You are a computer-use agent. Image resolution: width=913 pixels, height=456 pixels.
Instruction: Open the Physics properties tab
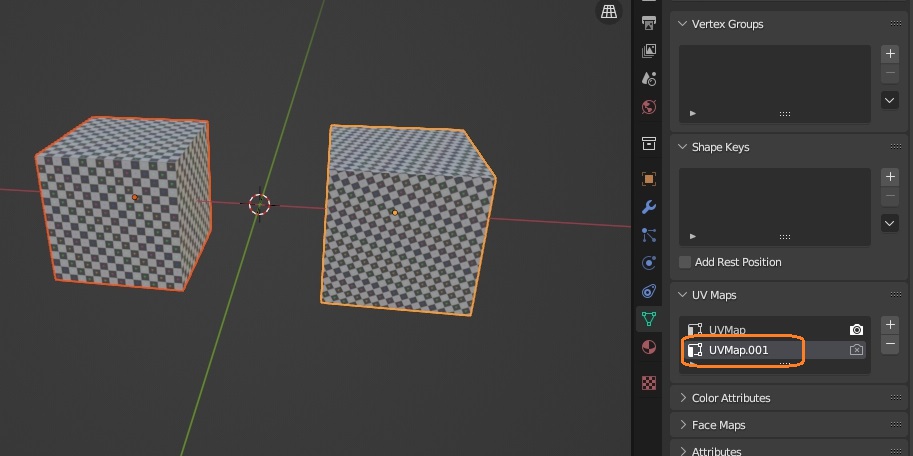[x=649, y=263]
